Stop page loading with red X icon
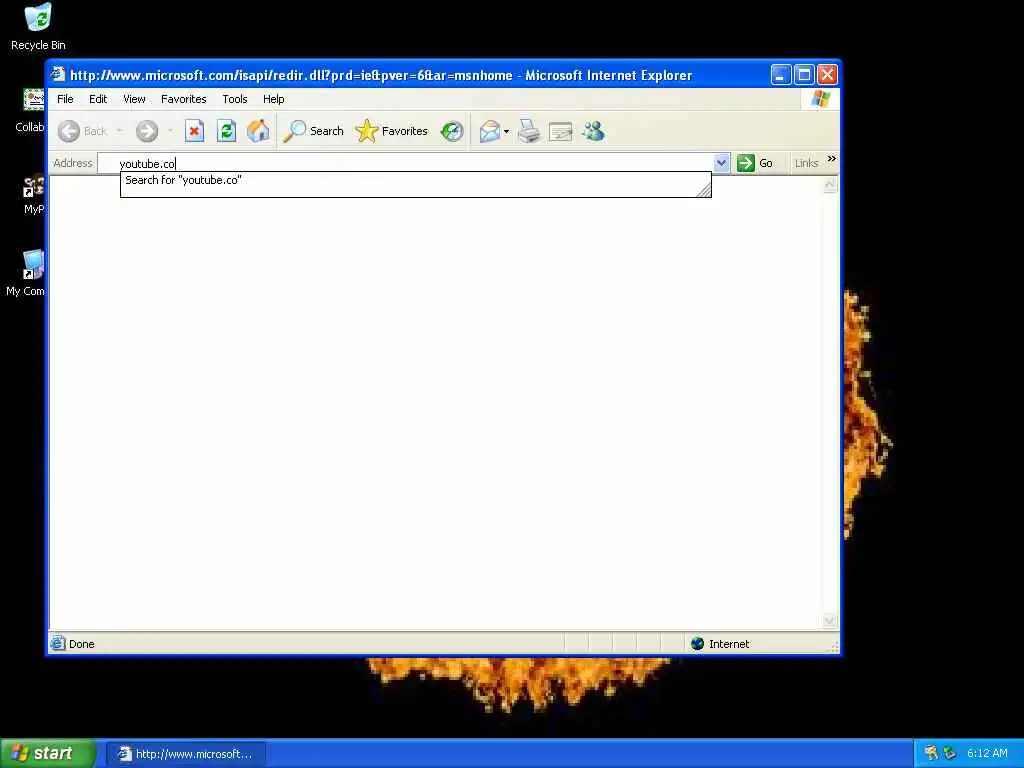Screen dimensions: 1024x768 194,131
